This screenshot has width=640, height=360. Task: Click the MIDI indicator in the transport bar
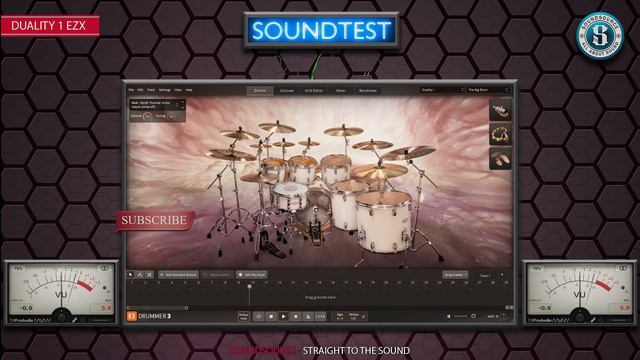(x=493, y=316)
